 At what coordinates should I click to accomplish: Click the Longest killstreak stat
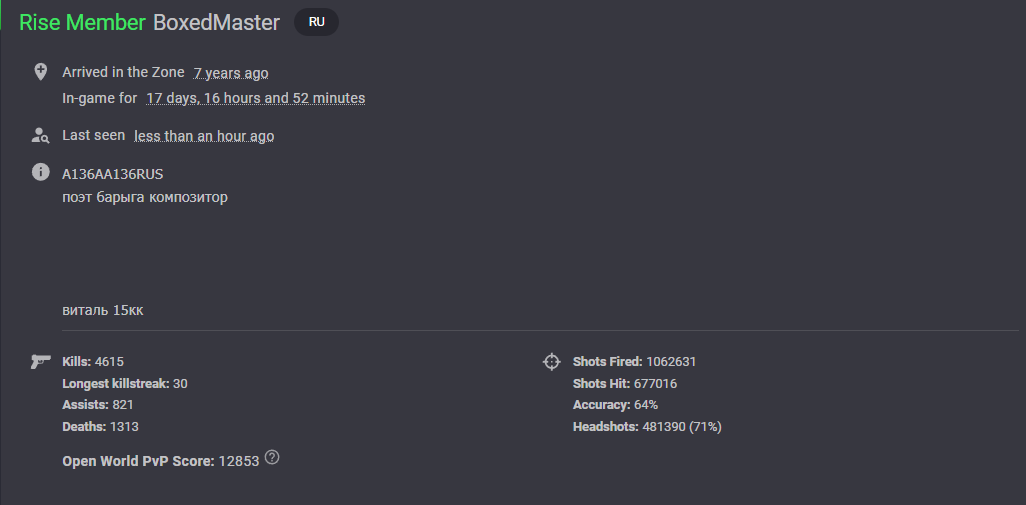[125, 383]
